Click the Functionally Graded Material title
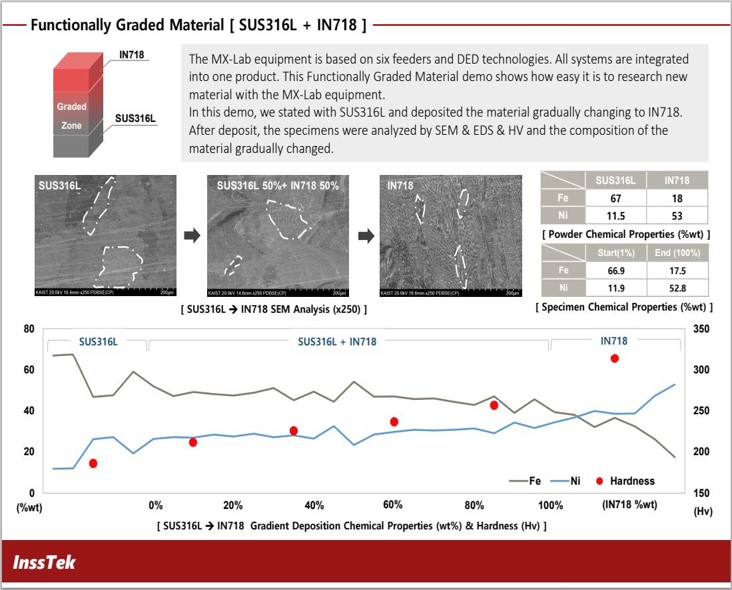The width and height of the screenshot is (732, 590). (x=198, y=25)
